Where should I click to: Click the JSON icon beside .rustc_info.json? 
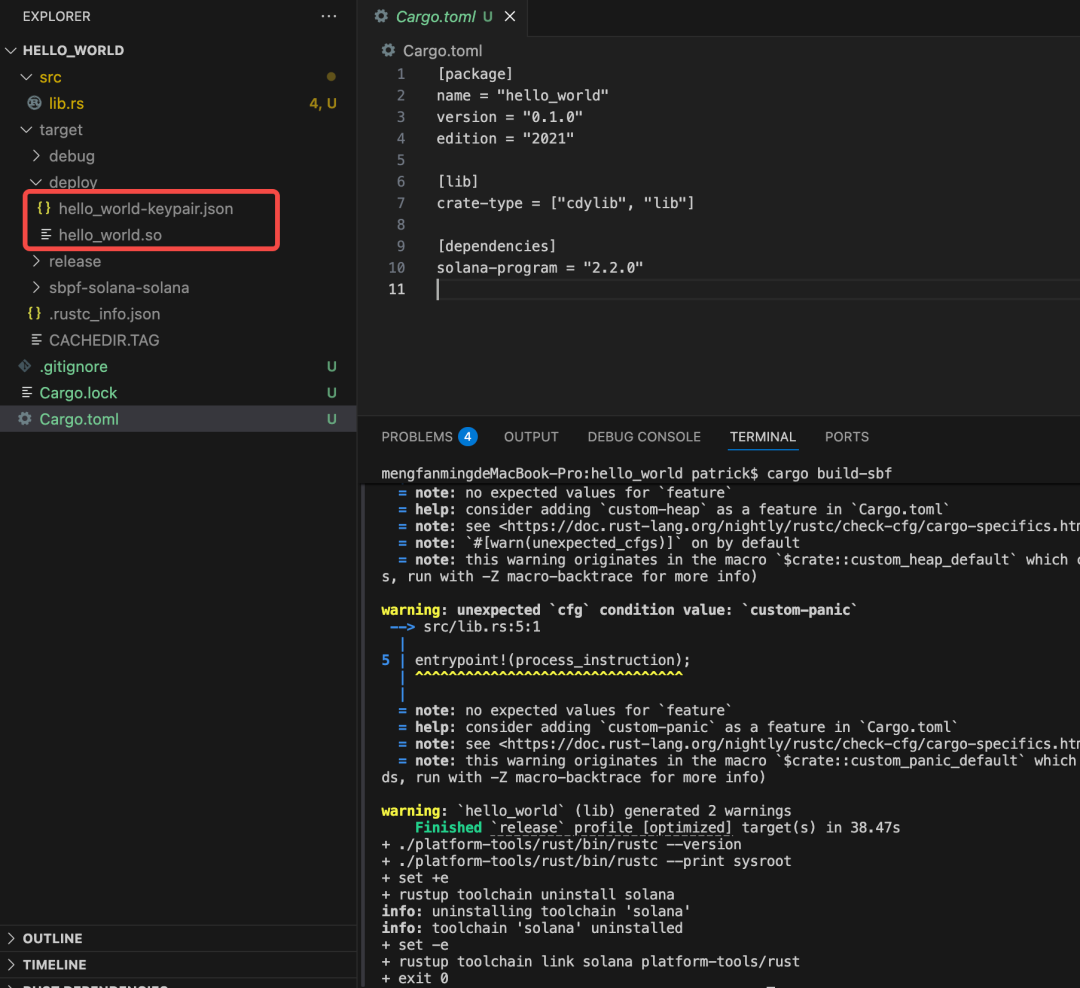pyautogui.click(x=35, y=314)
